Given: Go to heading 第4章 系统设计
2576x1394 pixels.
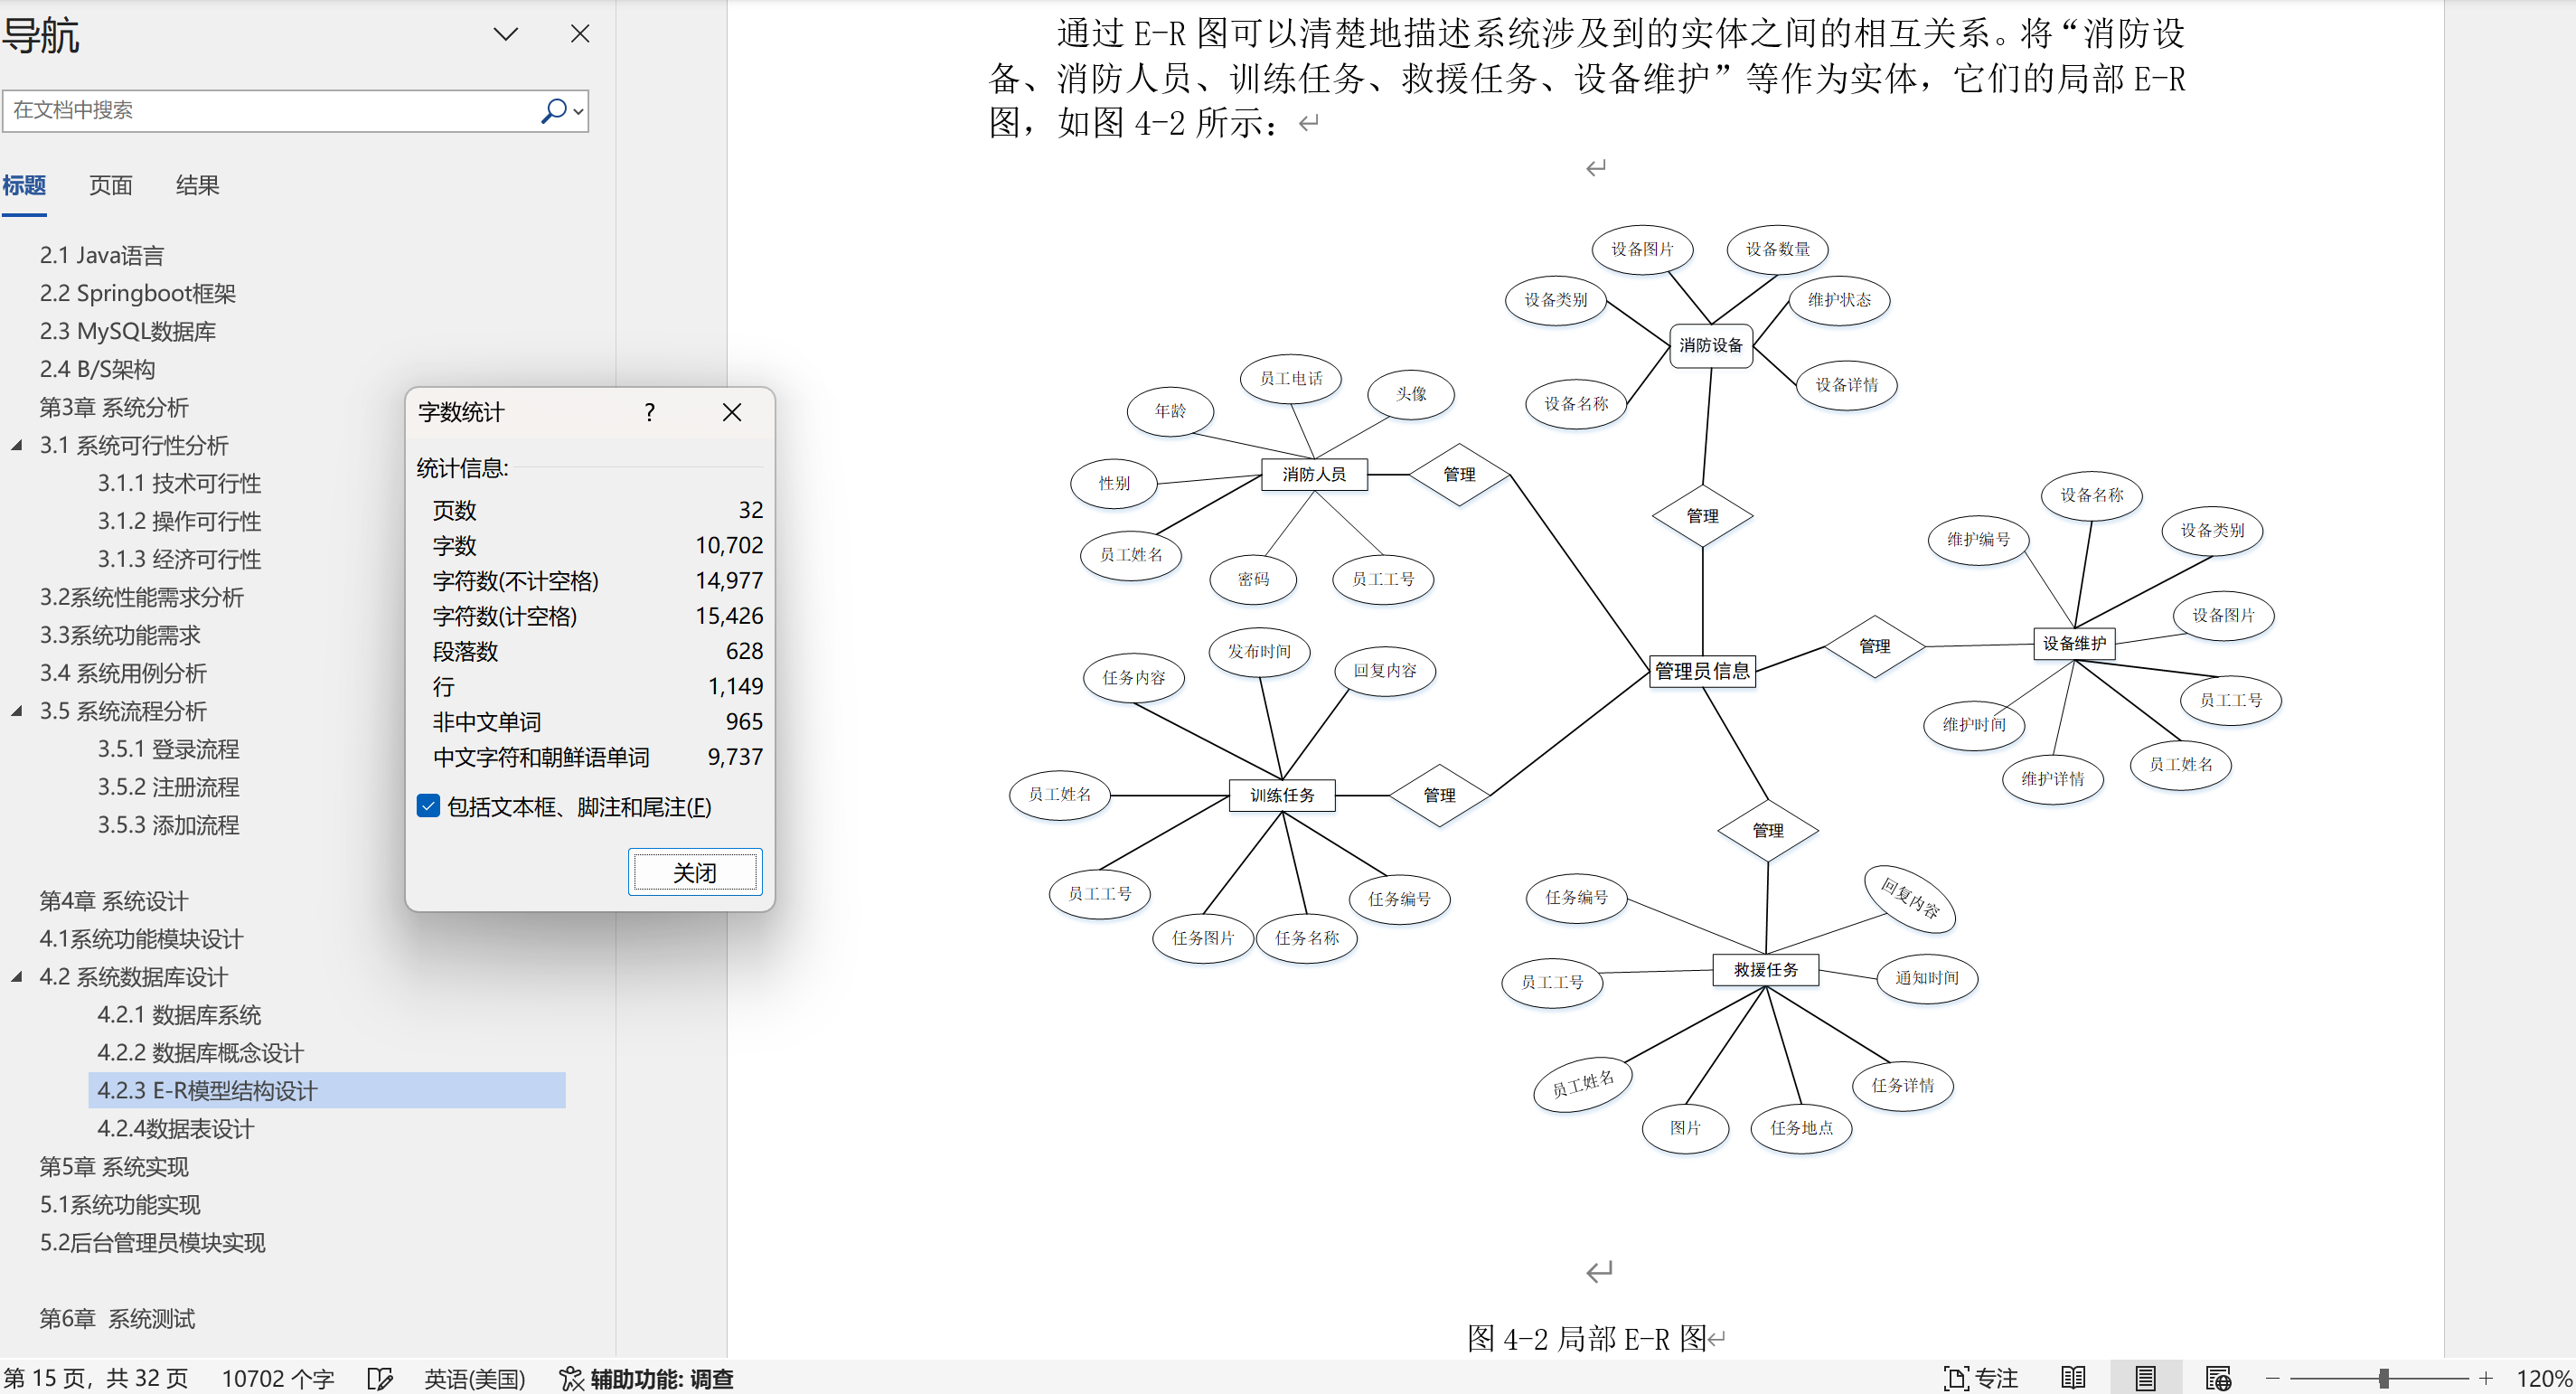Looking at the screenshot, I should (113, 901).
